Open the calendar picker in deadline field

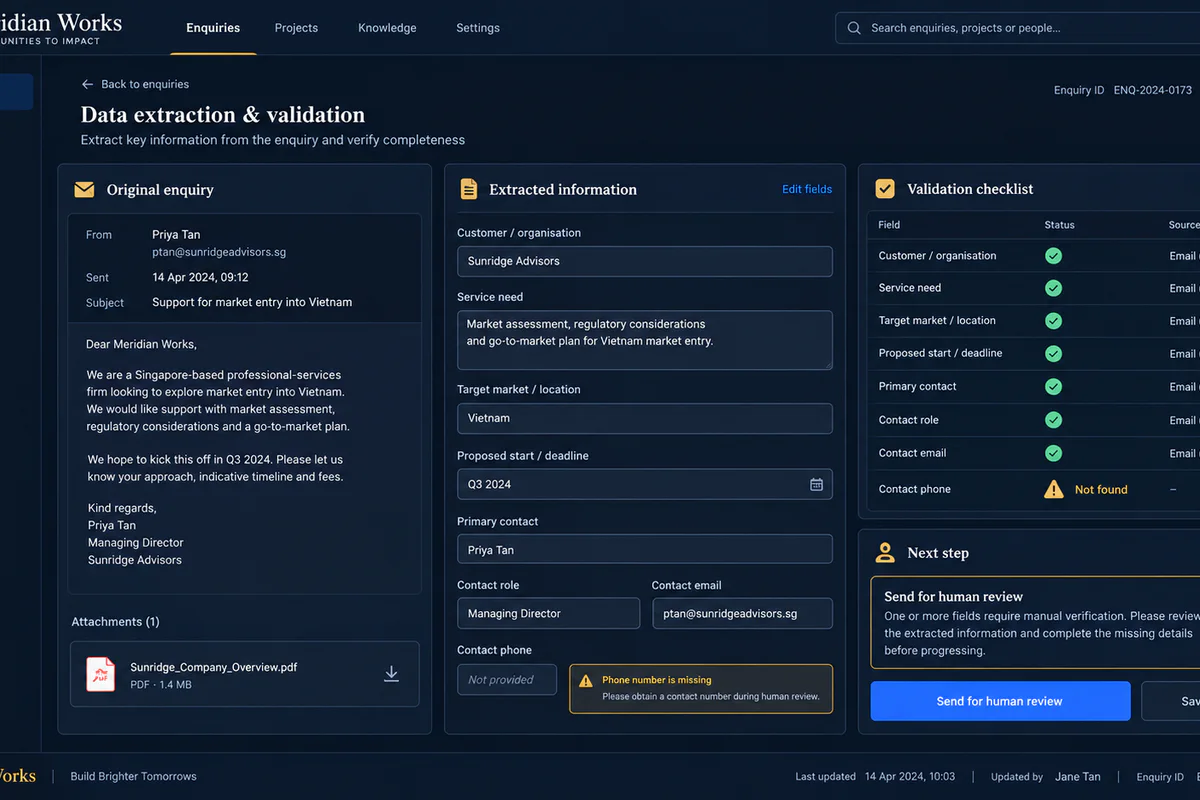click(x=816, y=484)
